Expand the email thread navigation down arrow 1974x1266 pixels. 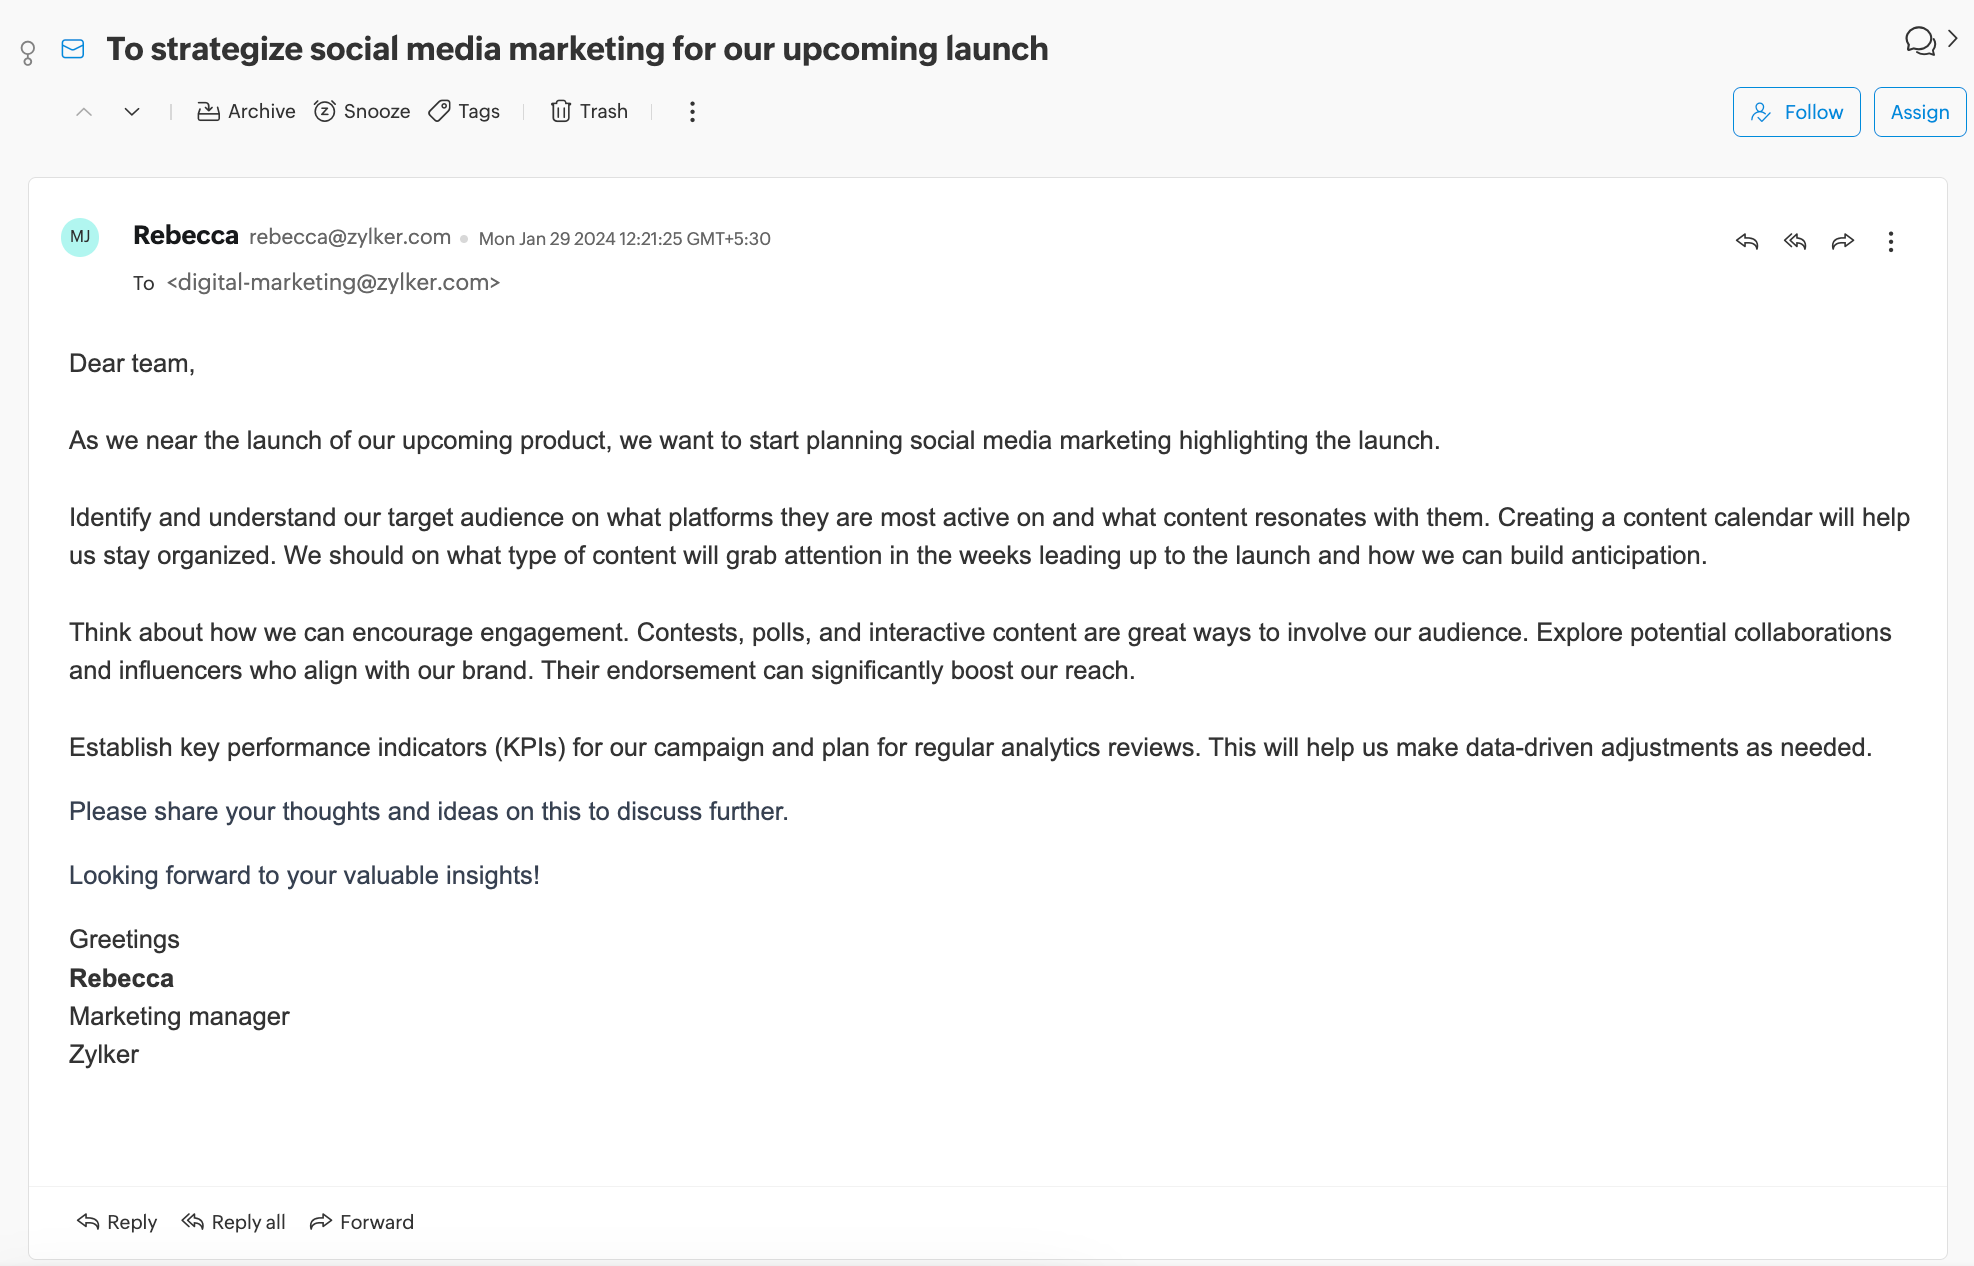(132, 112)
